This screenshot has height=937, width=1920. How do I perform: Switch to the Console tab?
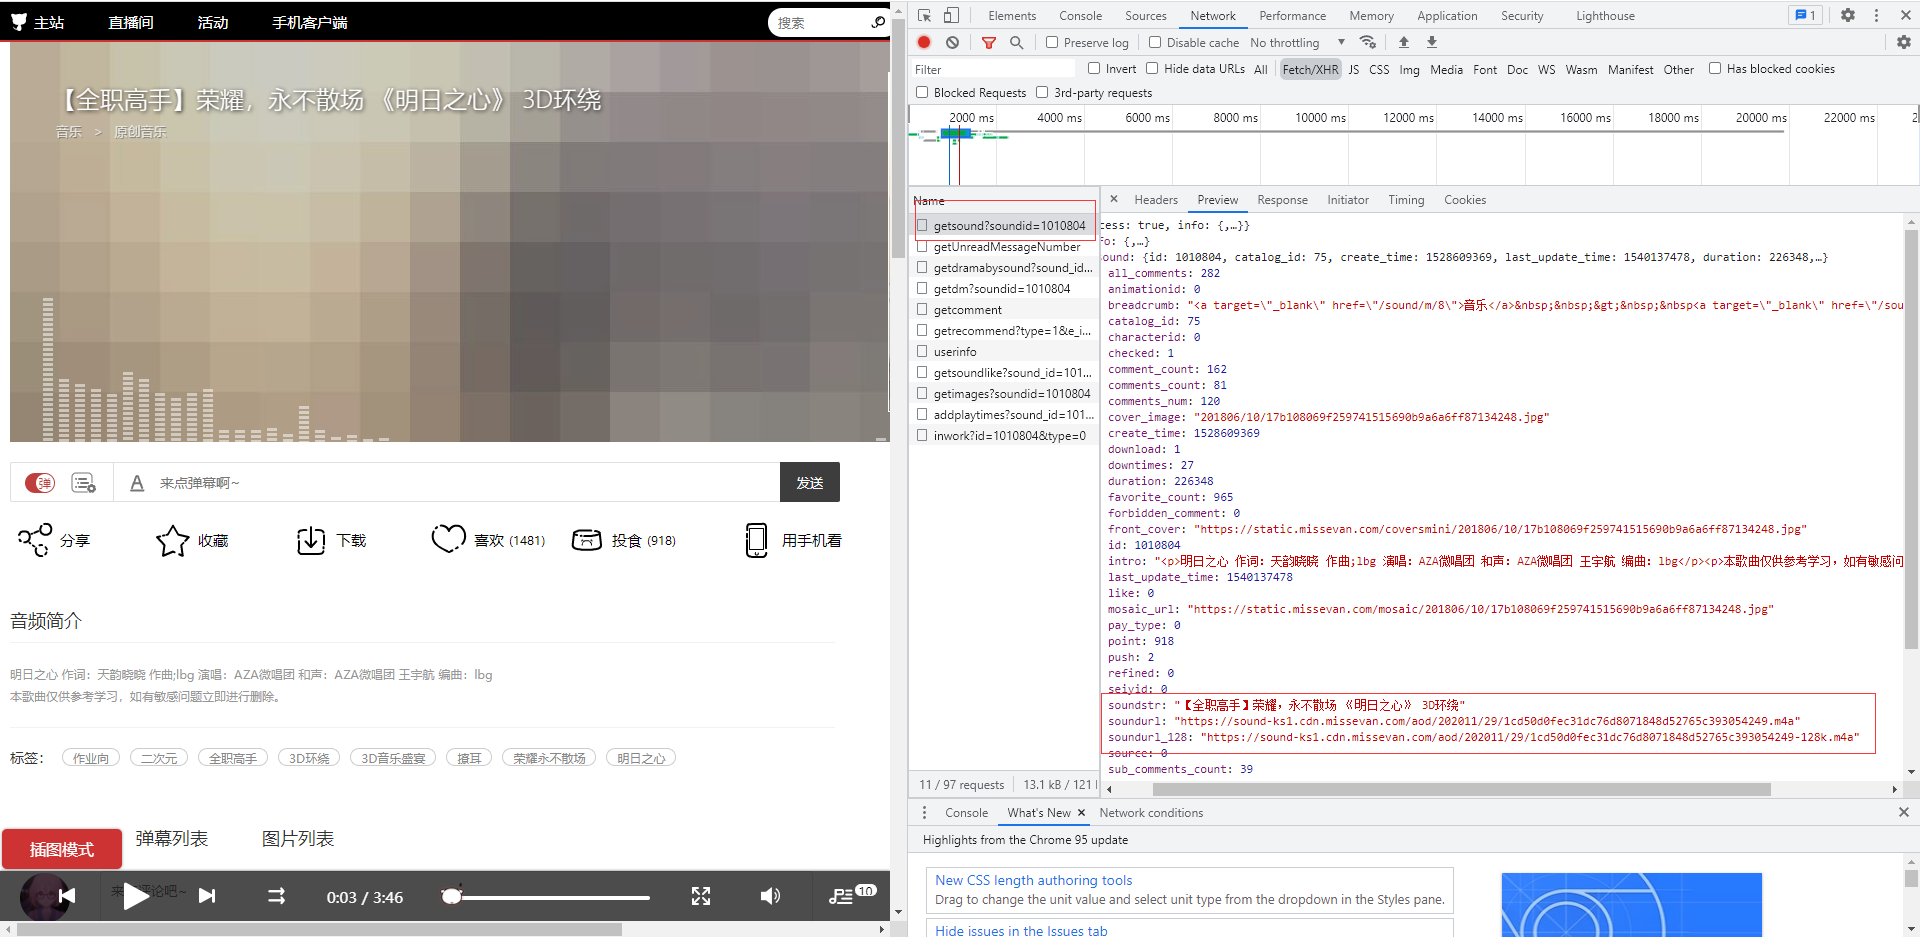click(1080, 16)
